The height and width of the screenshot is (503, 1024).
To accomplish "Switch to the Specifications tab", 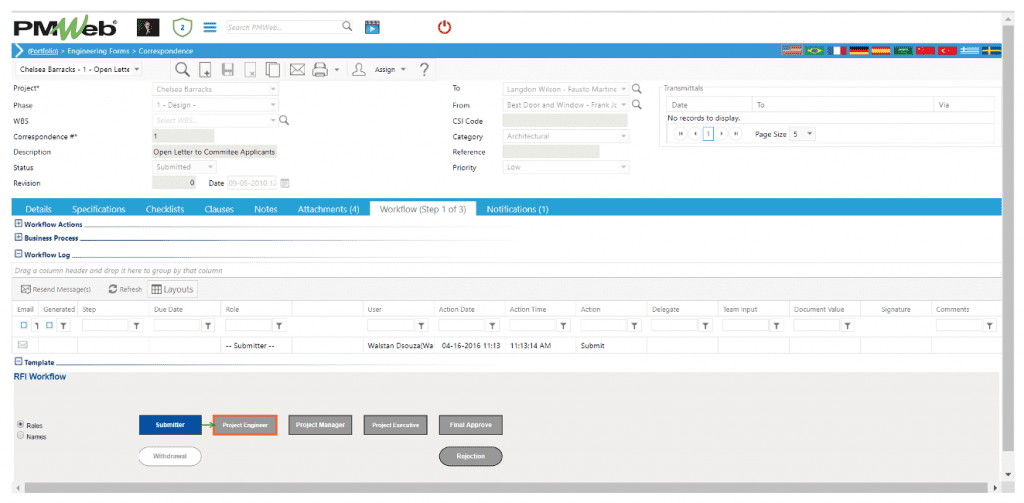I will coord(99,209).
